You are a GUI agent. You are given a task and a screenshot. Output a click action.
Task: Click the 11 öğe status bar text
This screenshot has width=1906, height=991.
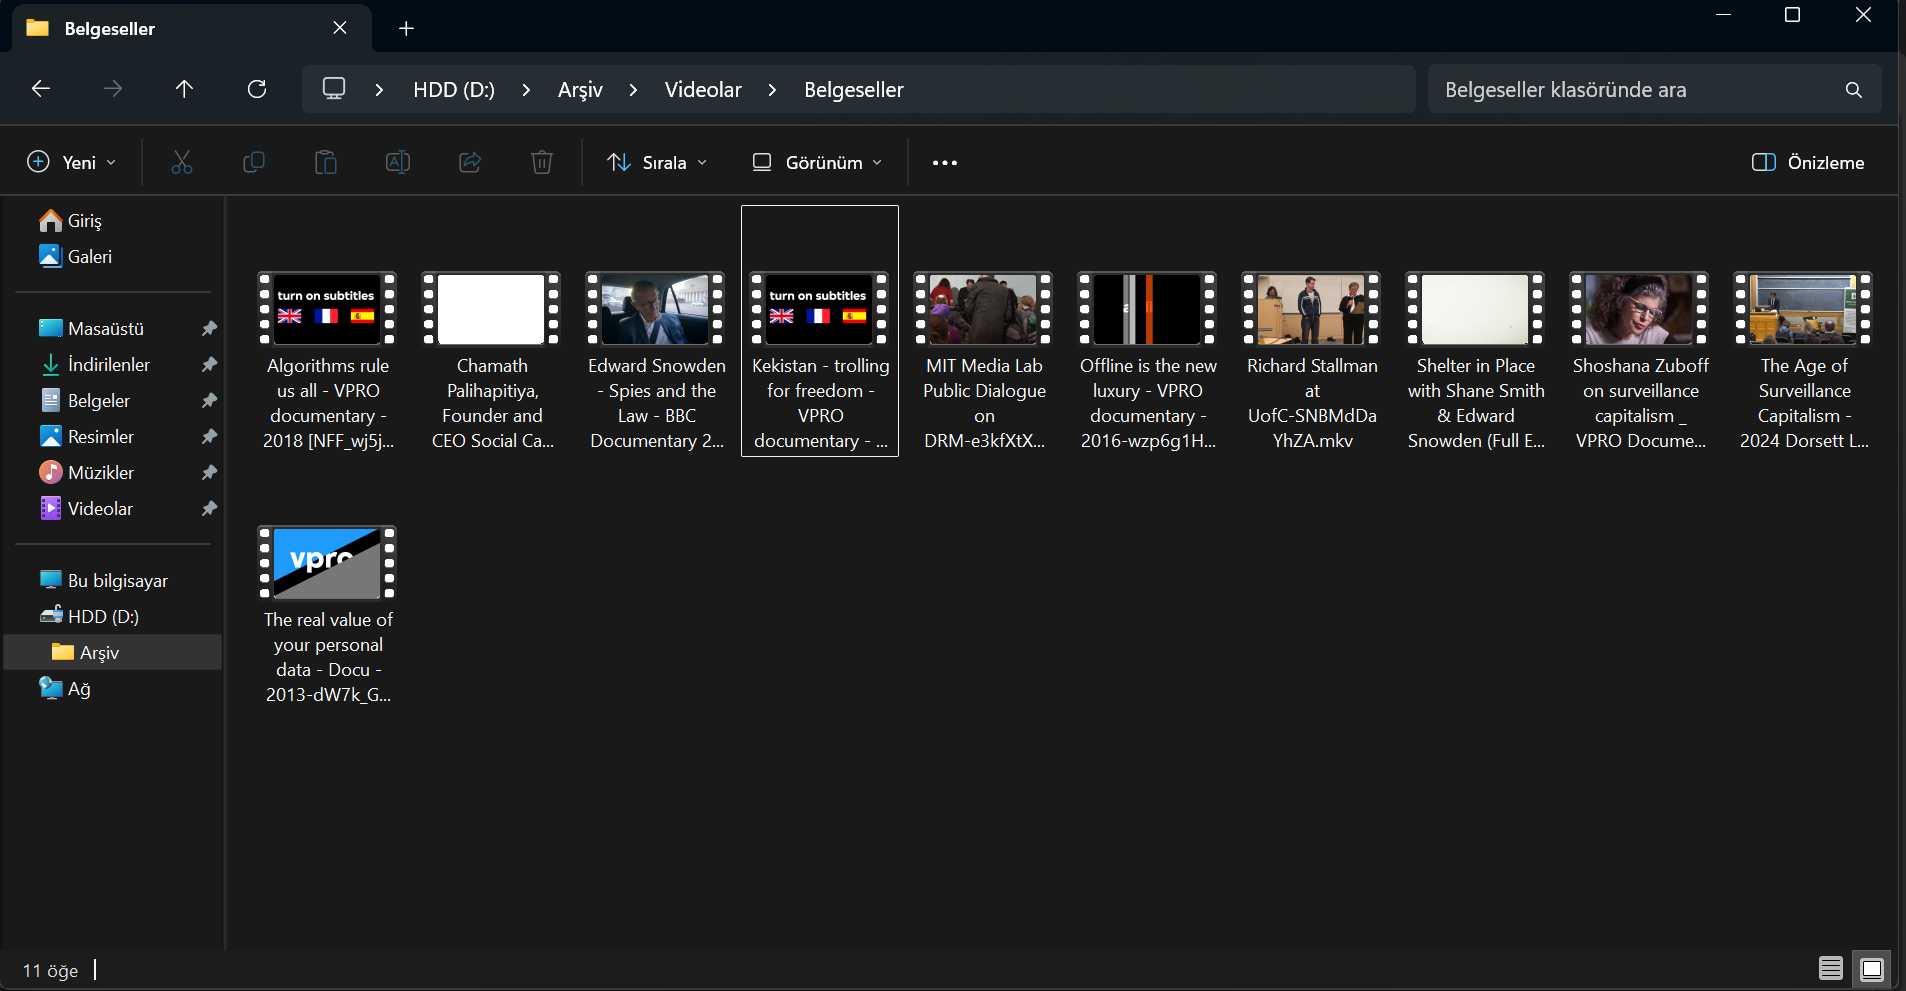pos(50,971)
